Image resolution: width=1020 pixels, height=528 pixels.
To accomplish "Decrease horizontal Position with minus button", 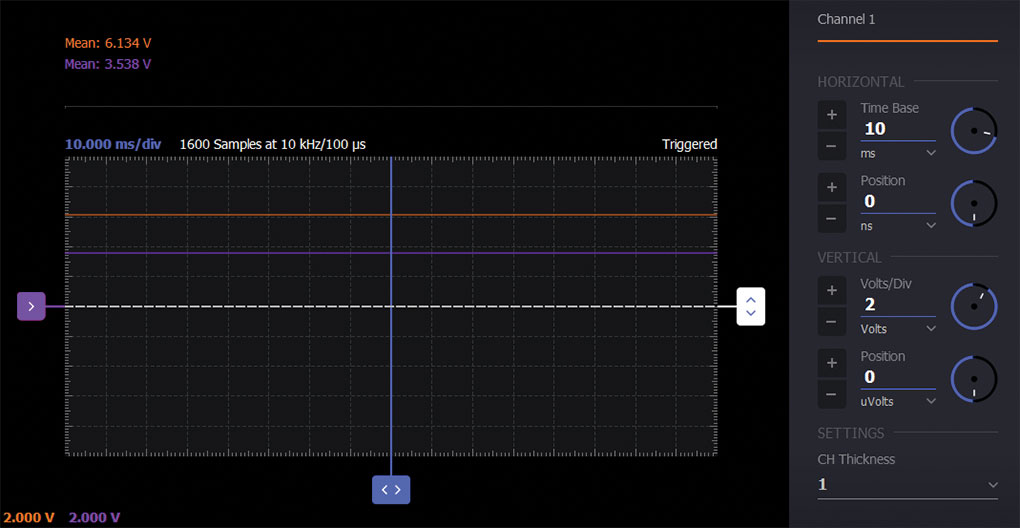I will point(831,218).
